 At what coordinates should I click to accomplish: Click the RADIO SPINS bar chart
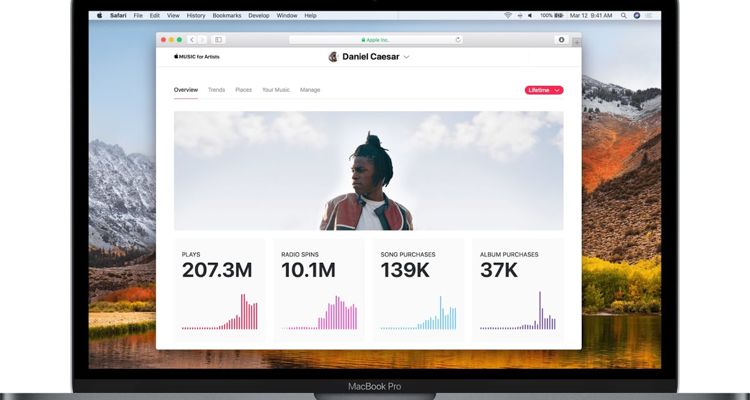[320, 312]
